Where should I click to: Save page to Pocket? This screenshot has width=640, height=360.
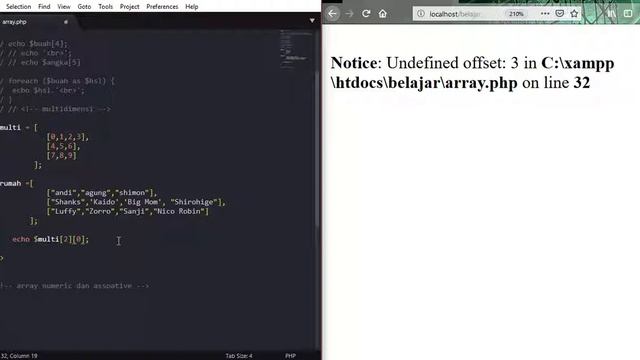tap(560, 13)
